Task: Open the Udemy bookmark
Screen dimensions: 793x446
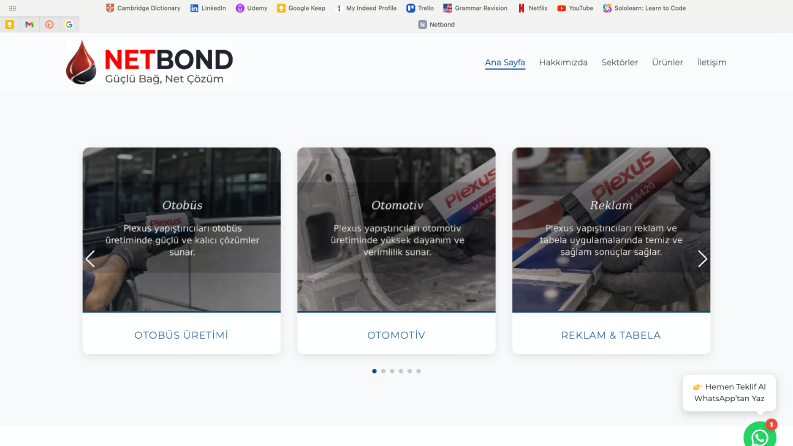Action: click(251, 8)
